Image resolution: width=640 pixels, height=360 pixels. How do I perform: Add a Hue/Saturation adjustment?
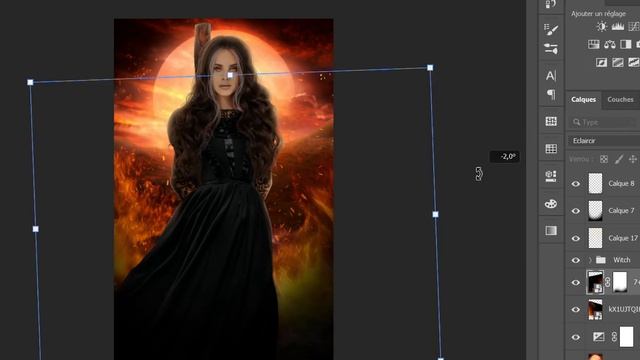(x=593, y=44)
